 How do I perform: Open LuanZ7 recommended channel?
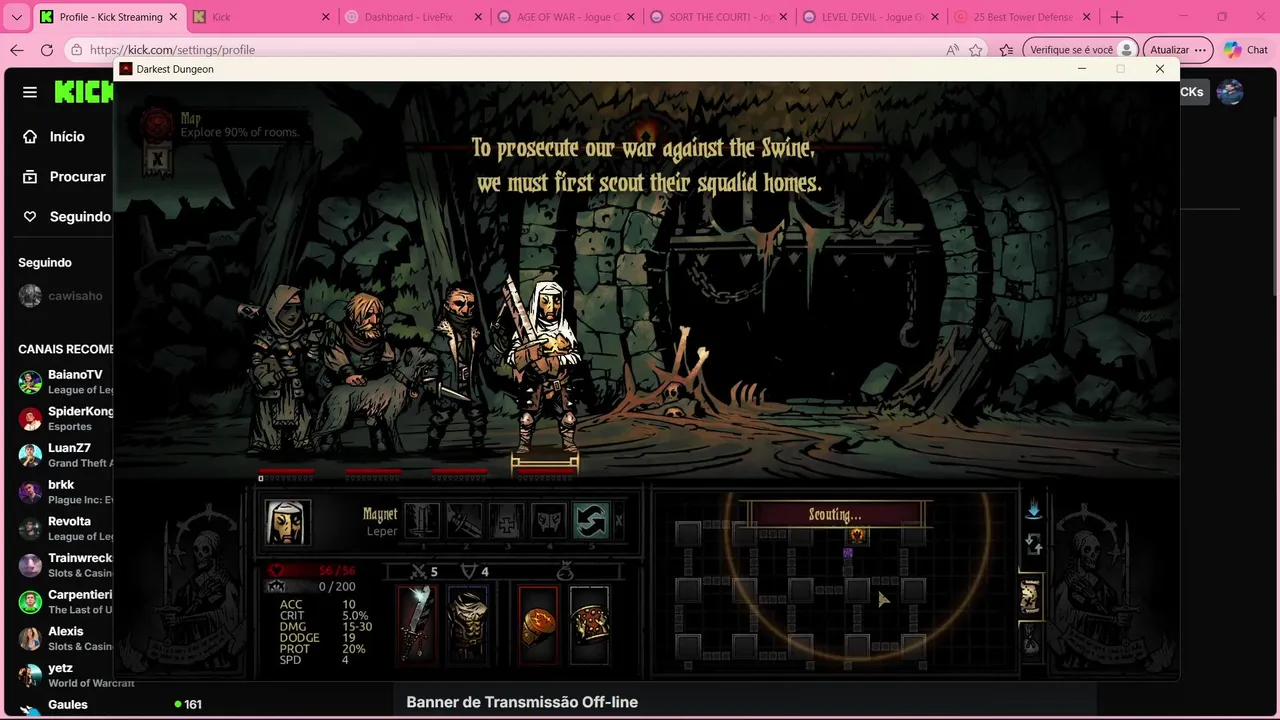64,455
